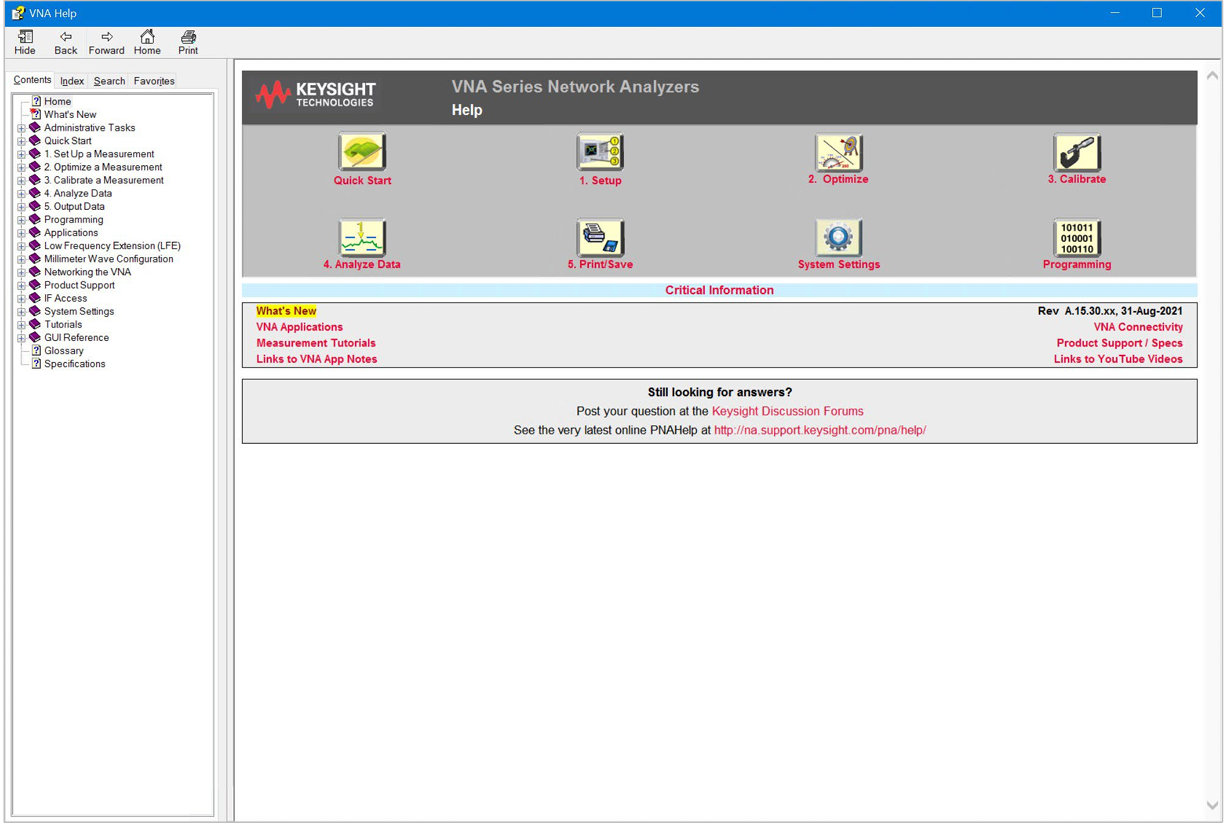Expand the Quick Start tree node
The image size is (1230, 829).
coord(21,141)
